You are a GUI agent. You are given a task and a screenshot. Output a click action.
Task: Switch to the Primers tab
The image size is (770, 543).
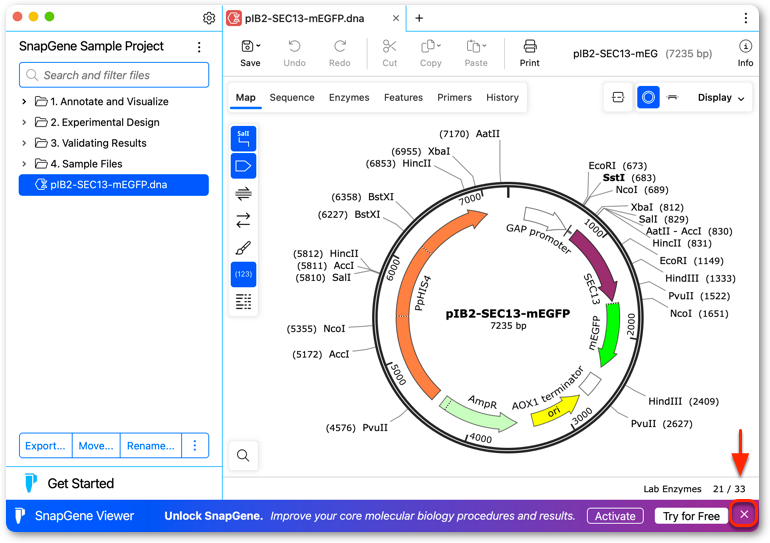[x=454, y=97]
